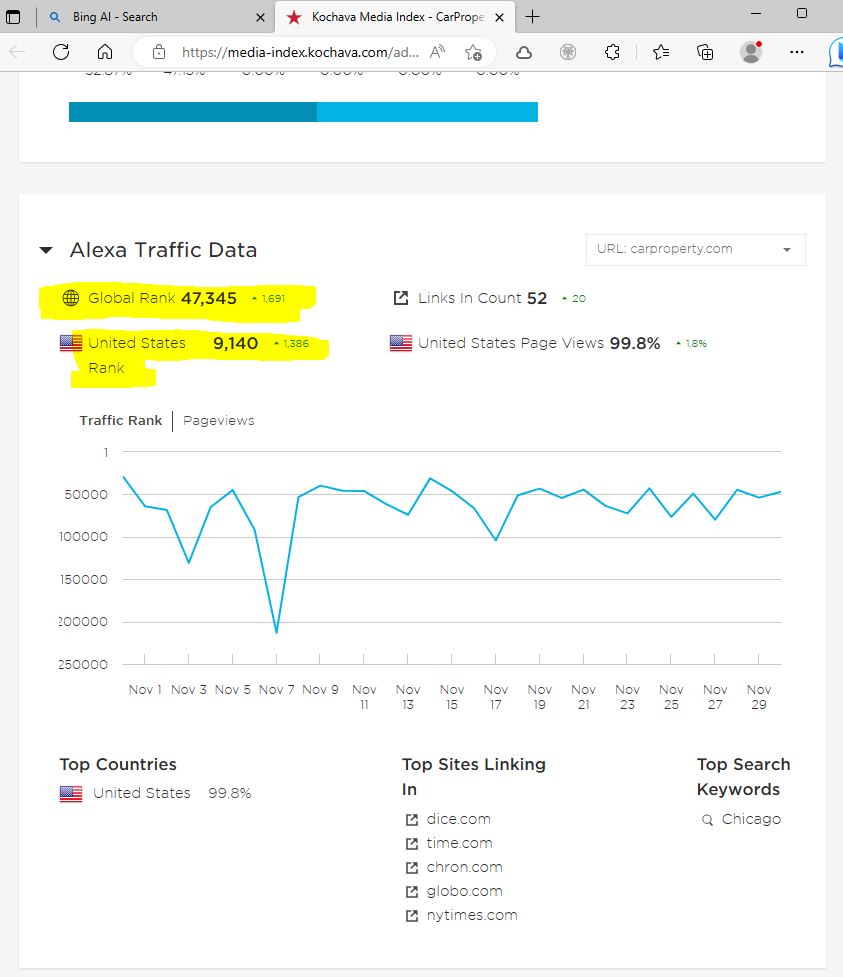Click the external link icon beside dice.com

(412, 820)
